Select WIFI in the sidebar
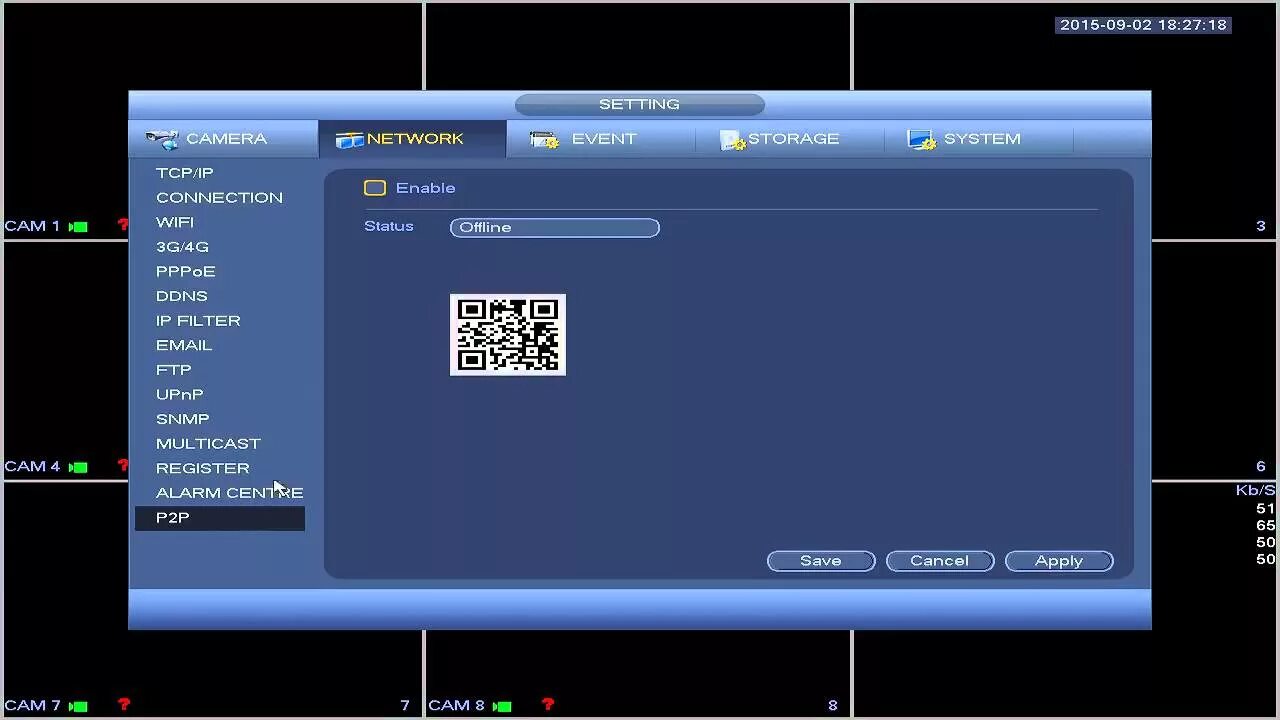This screenshot has height=720, width=1280. click(x=175, y=222)
